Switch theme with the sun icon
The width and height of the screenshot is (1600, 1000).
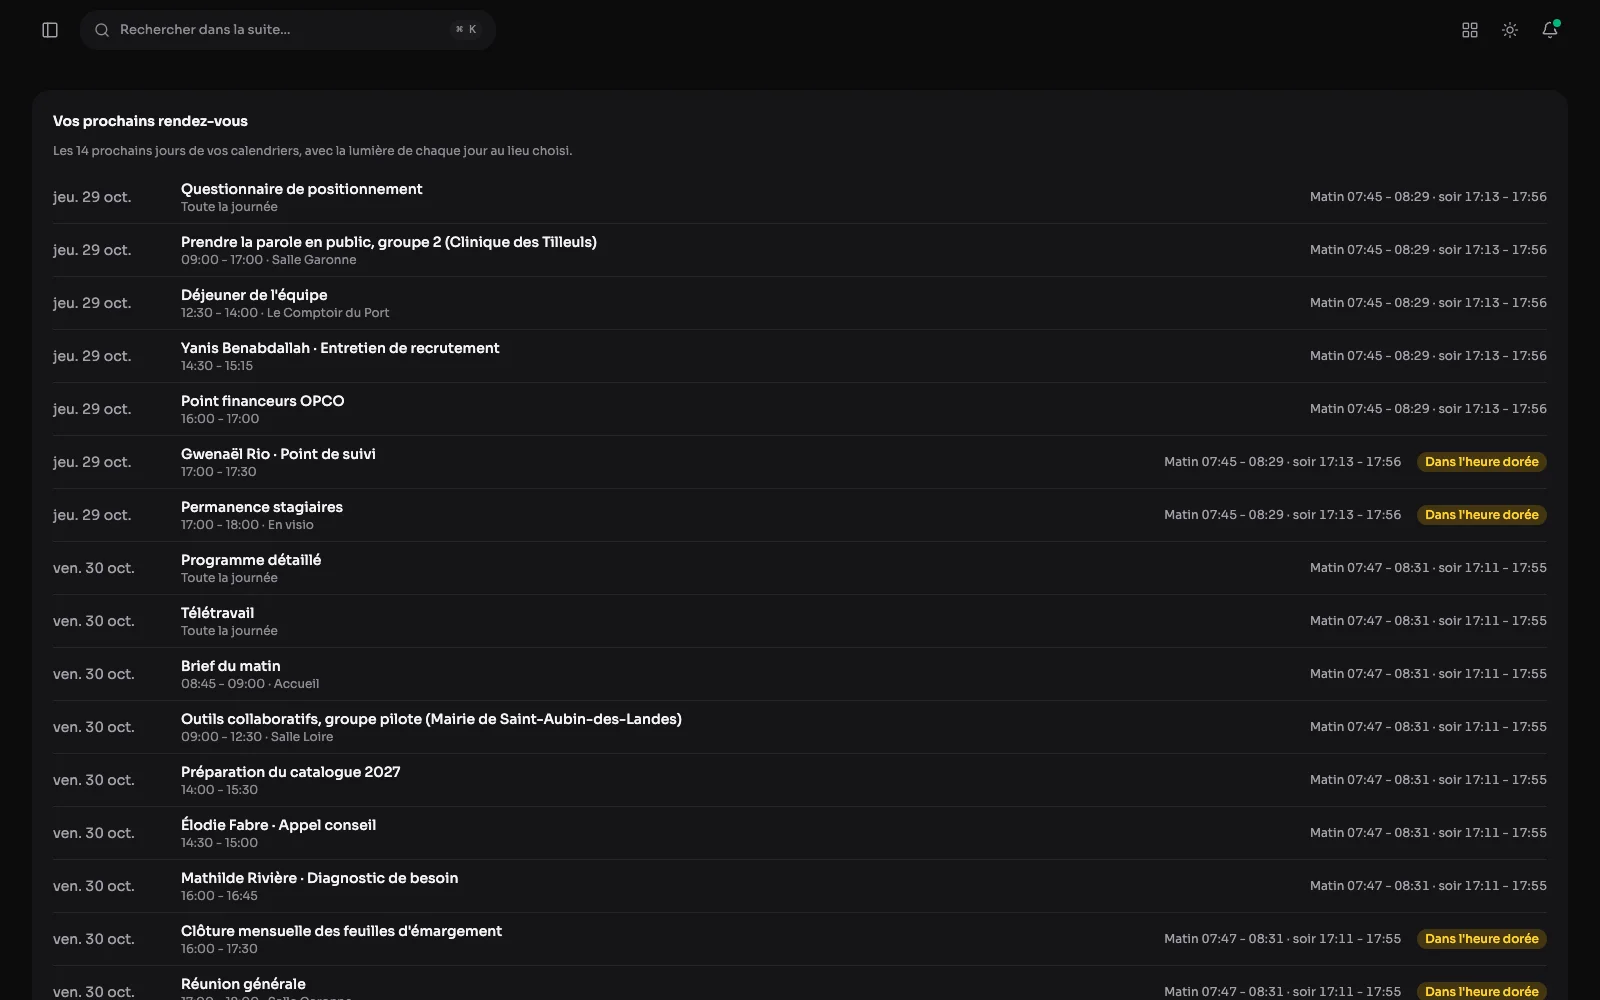click(1510, 30)
